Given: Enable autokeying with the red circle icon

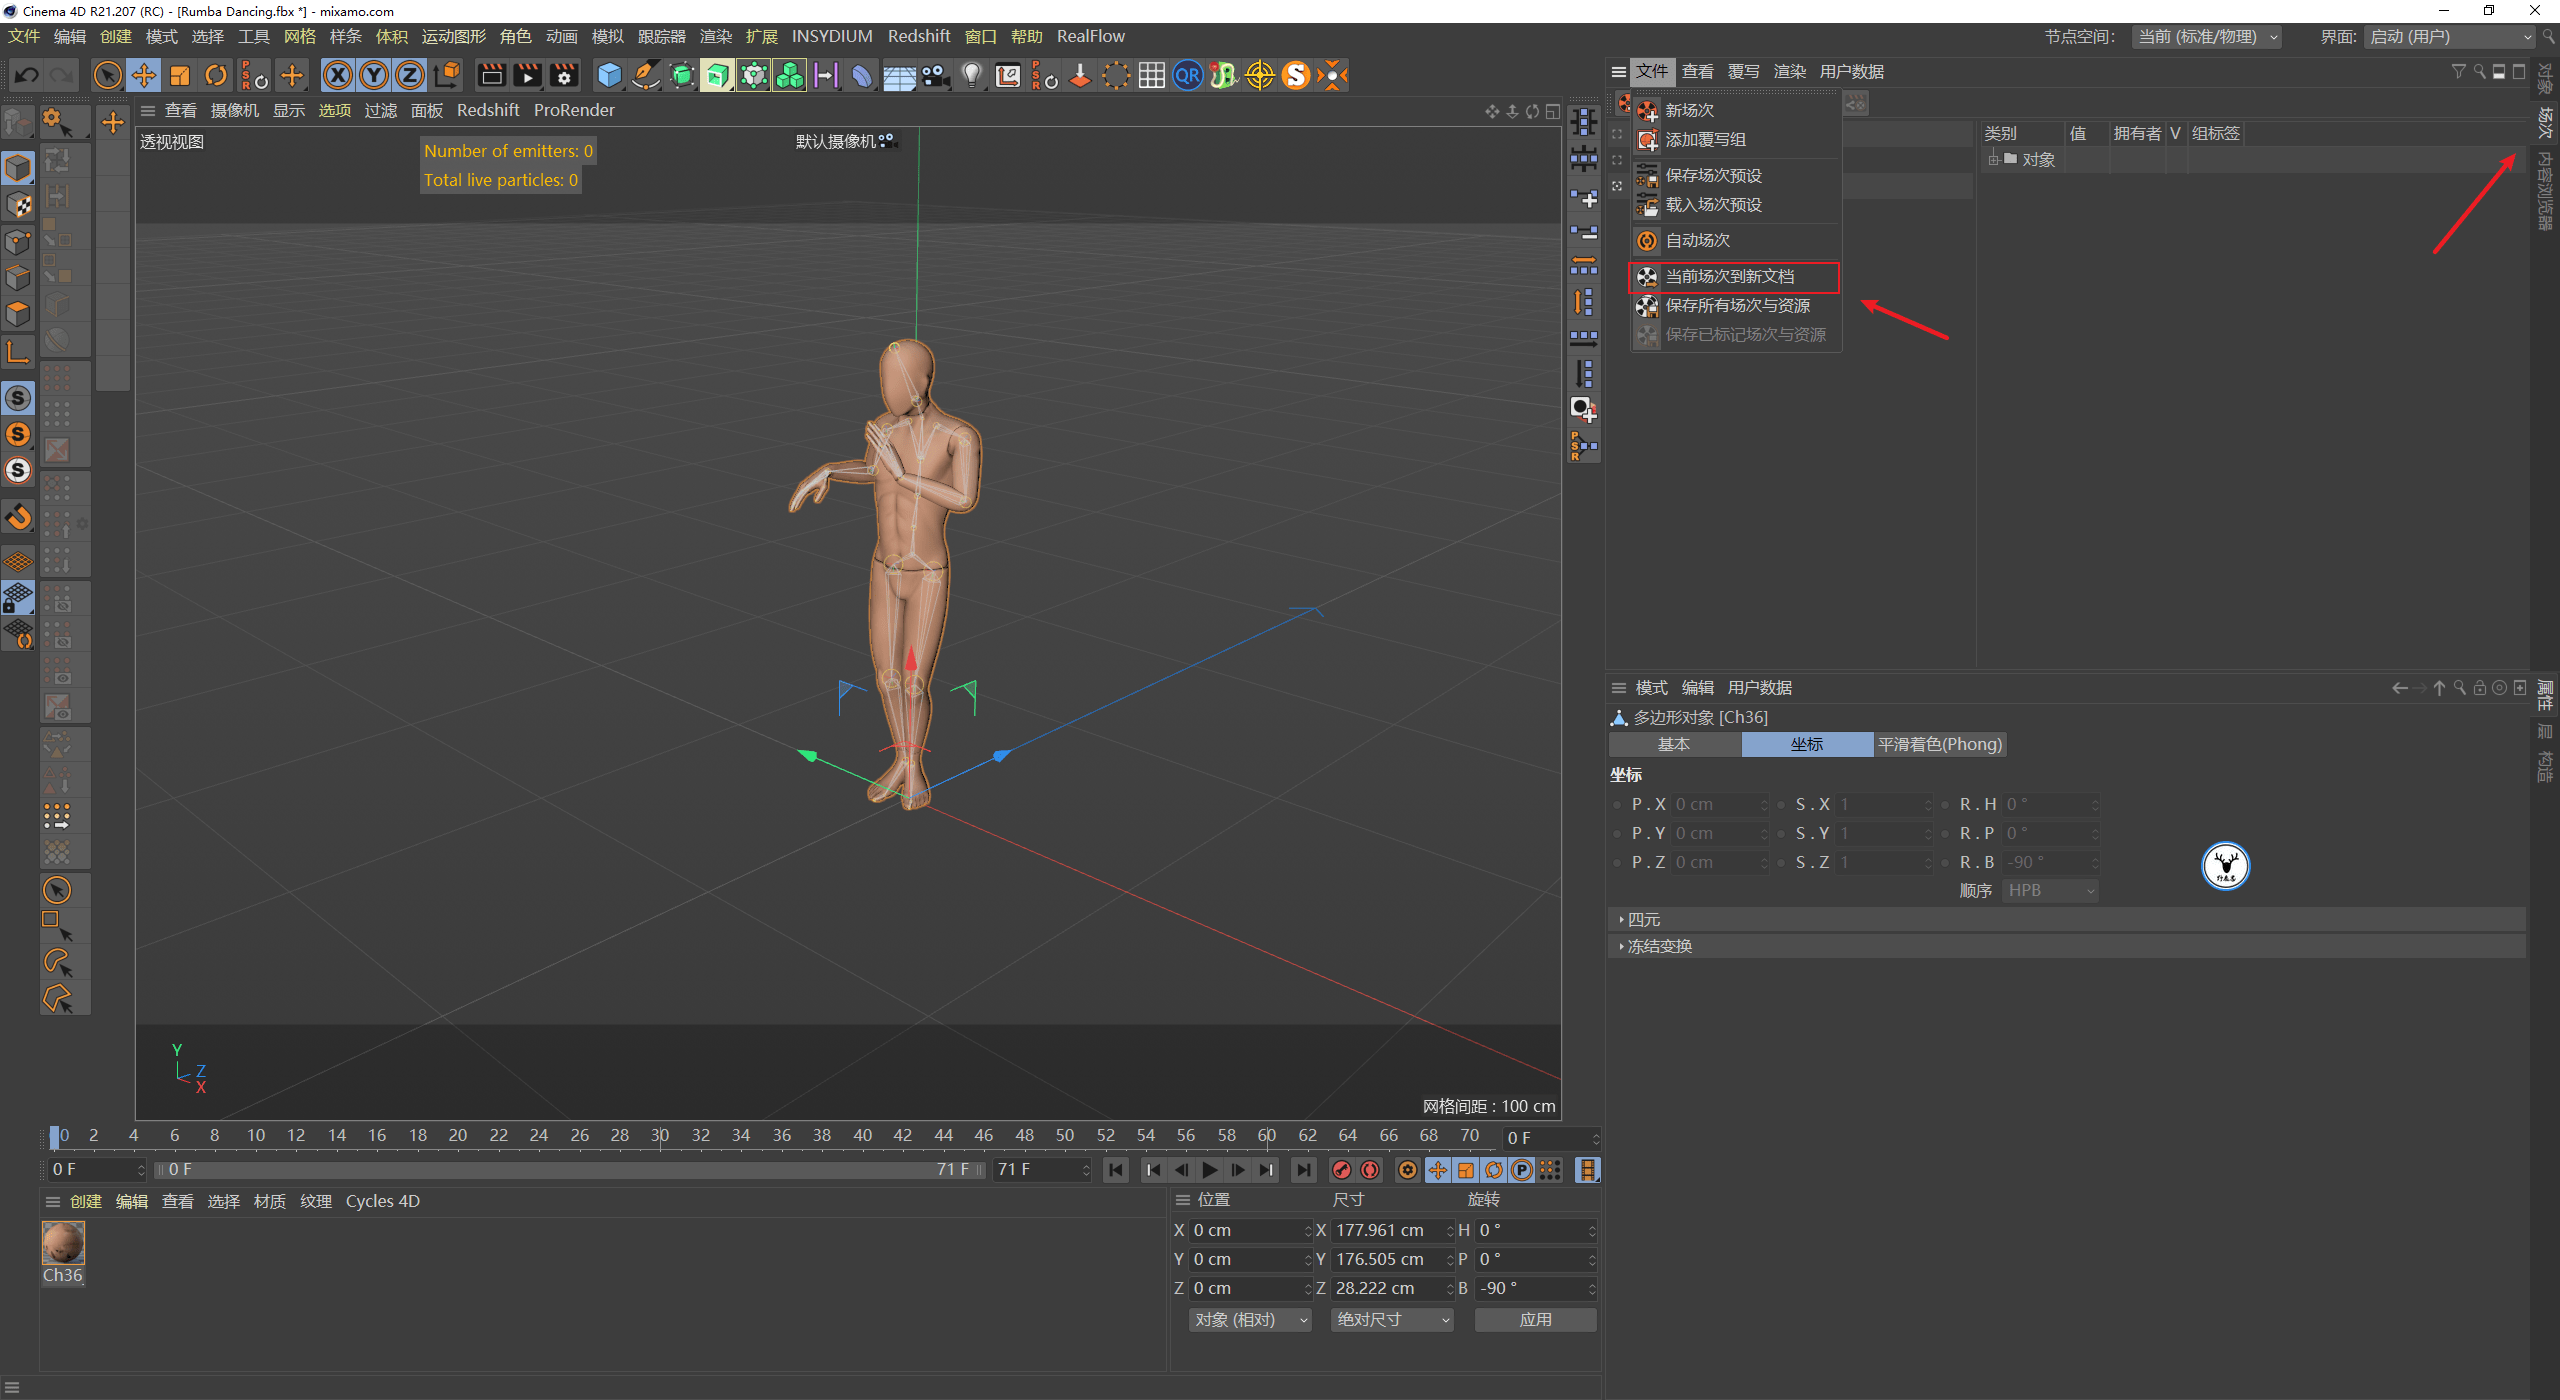Looking at the screenshot, I should pos(1370,1169).
